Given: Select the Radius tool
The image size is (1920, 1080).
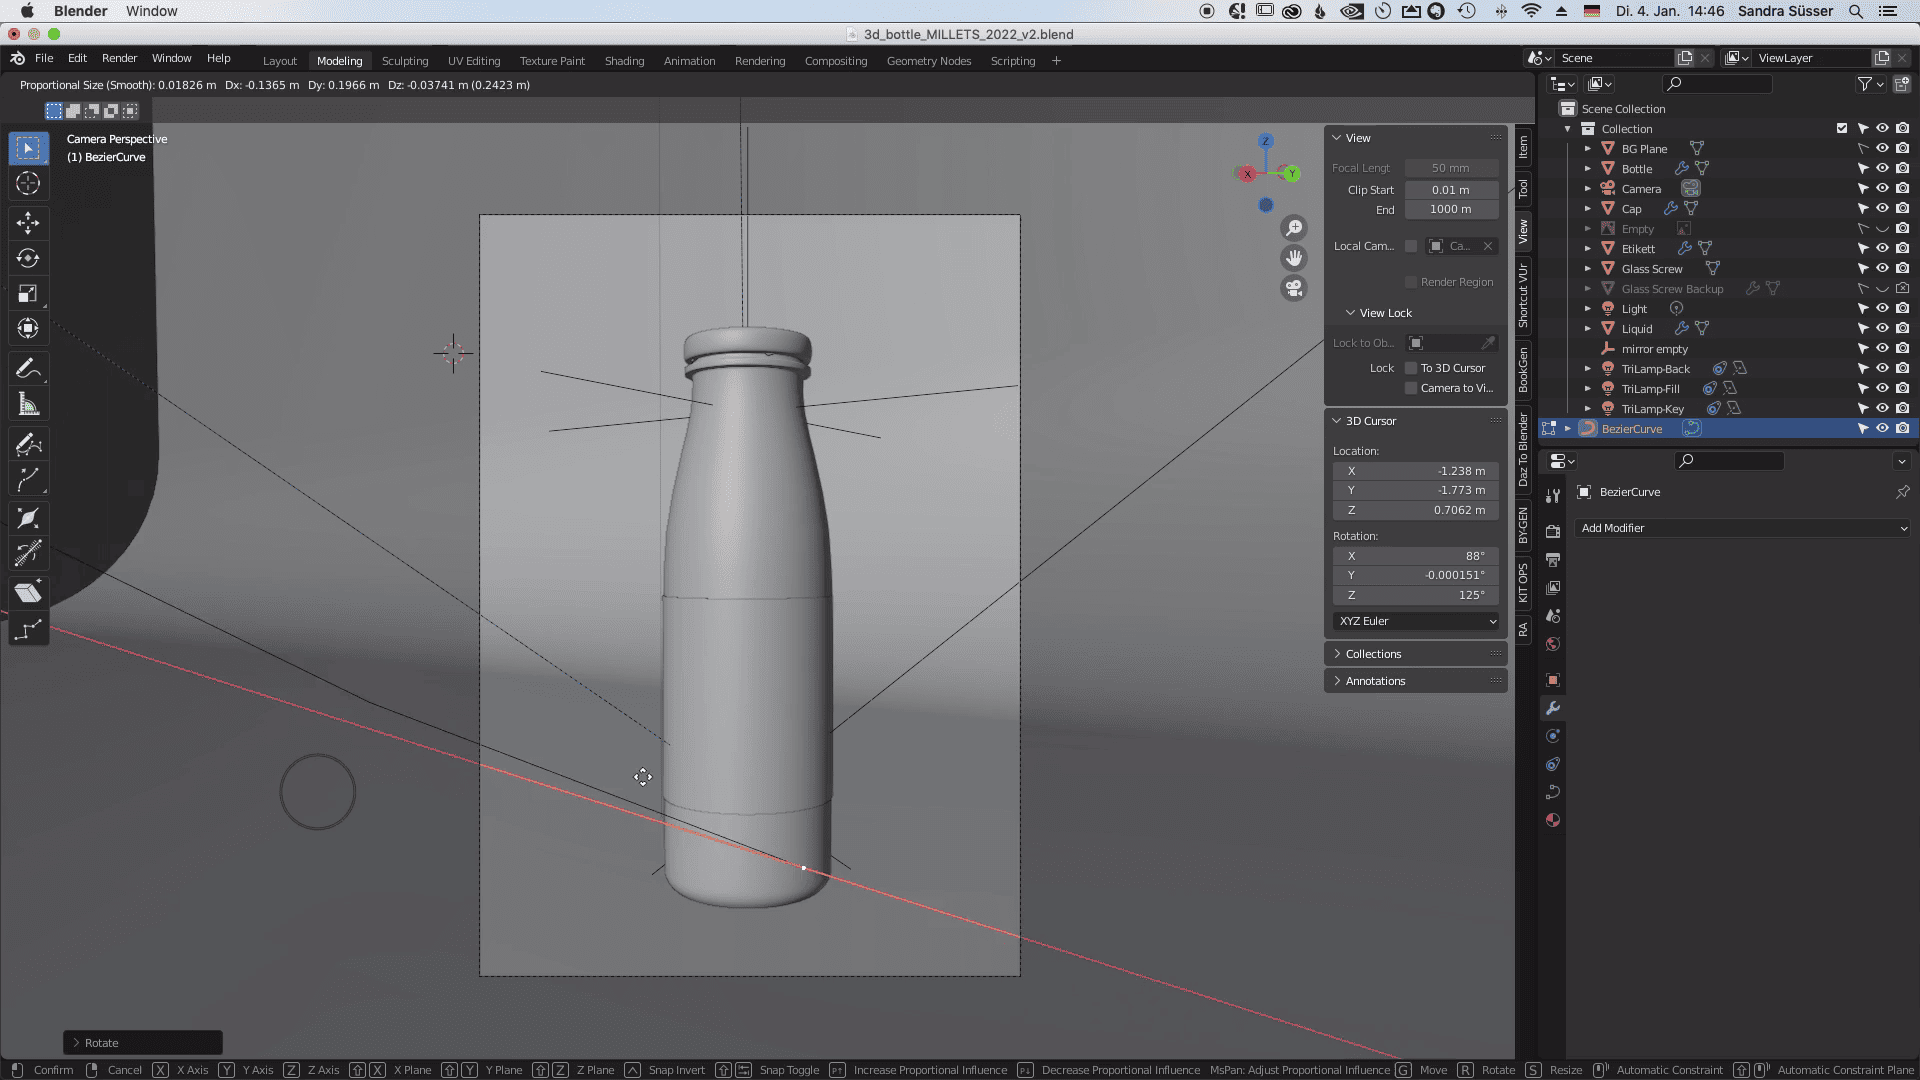Looking at the screenshot, I should 28,518.
